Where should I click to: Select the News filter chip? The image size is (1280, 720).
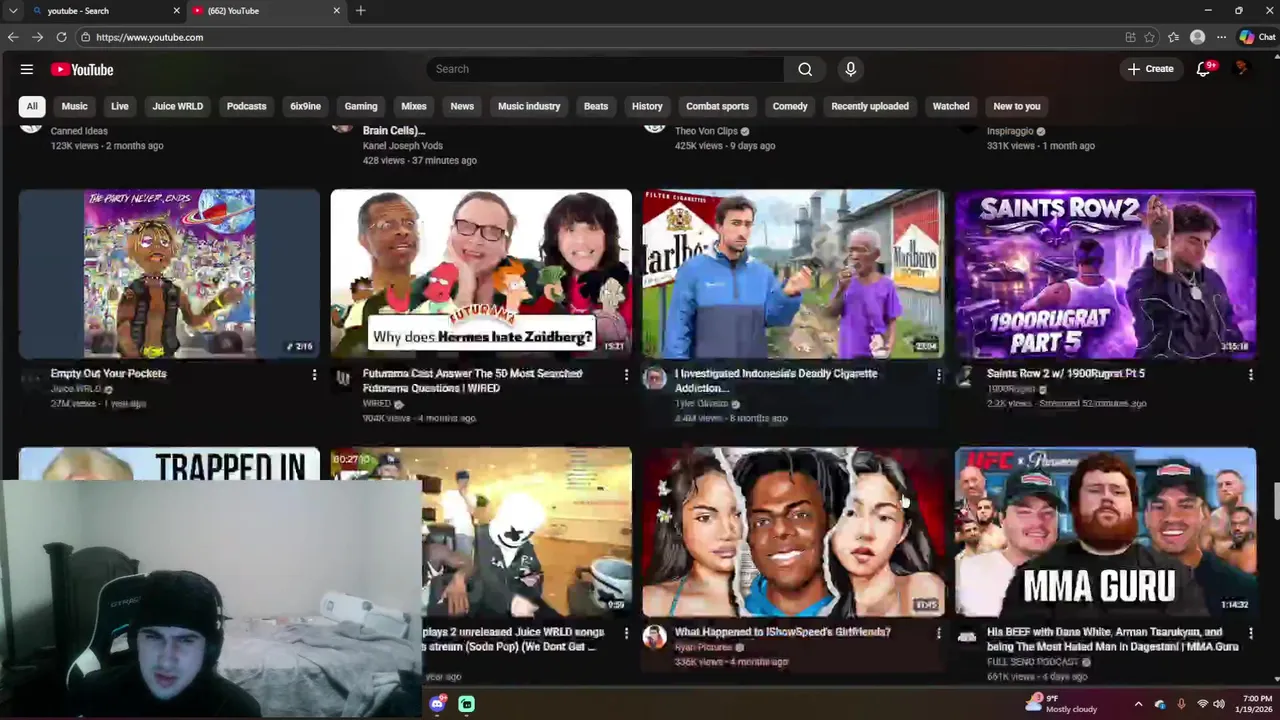462,106
